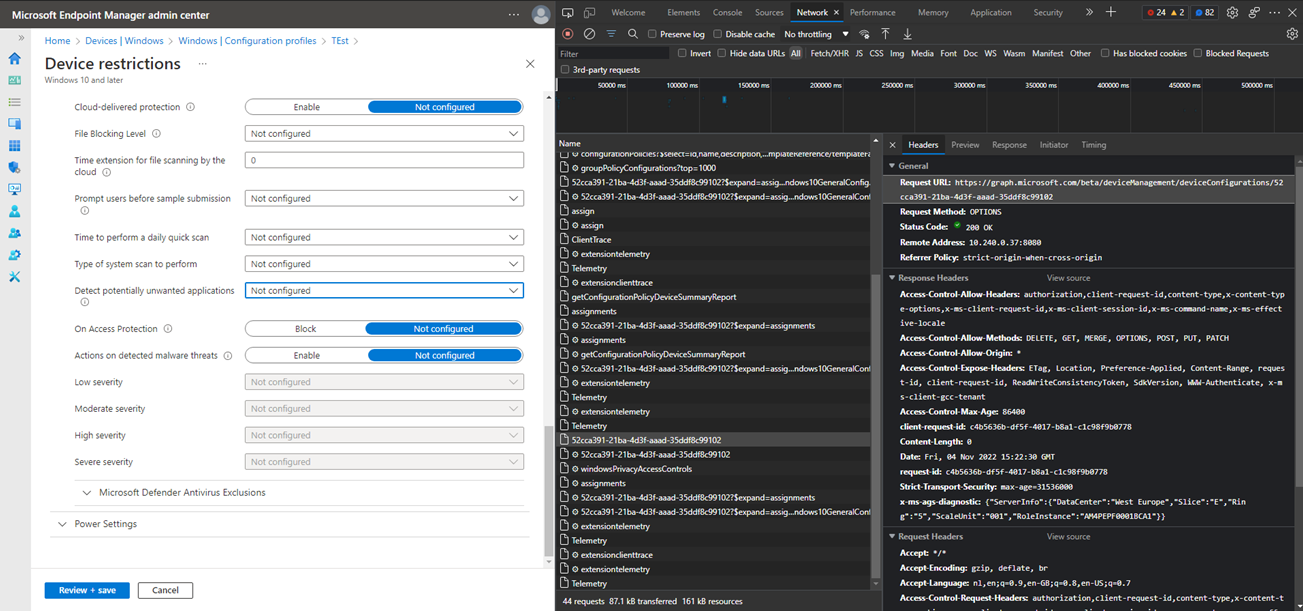Open Devices icon in the left sidebar
Image resolution: width=1303 pixels, height=611 pixels.
point(14,124)
